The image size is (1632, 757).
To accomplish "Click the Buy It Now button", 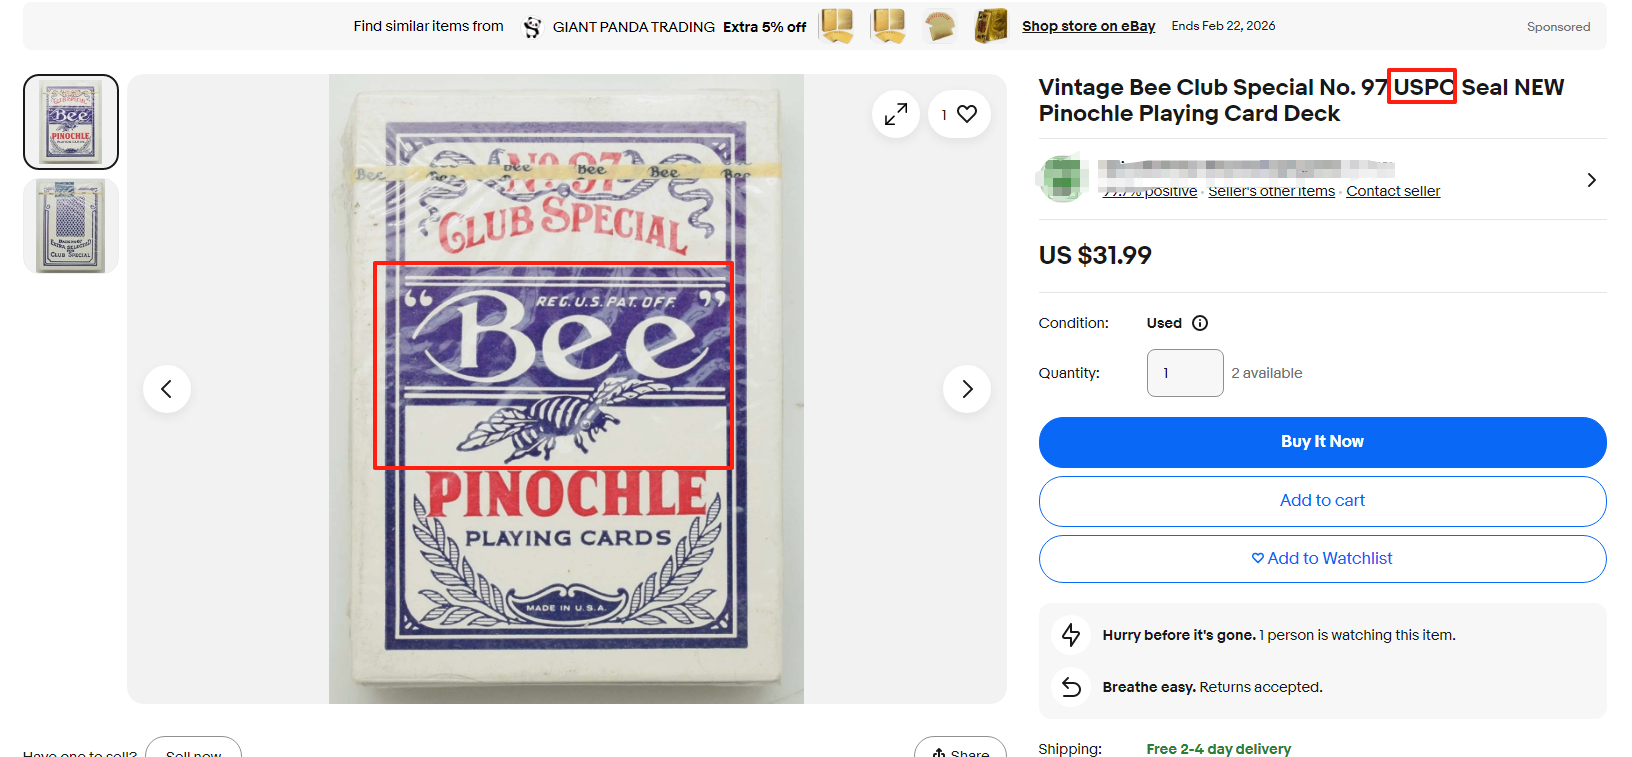I will 1322,442.
